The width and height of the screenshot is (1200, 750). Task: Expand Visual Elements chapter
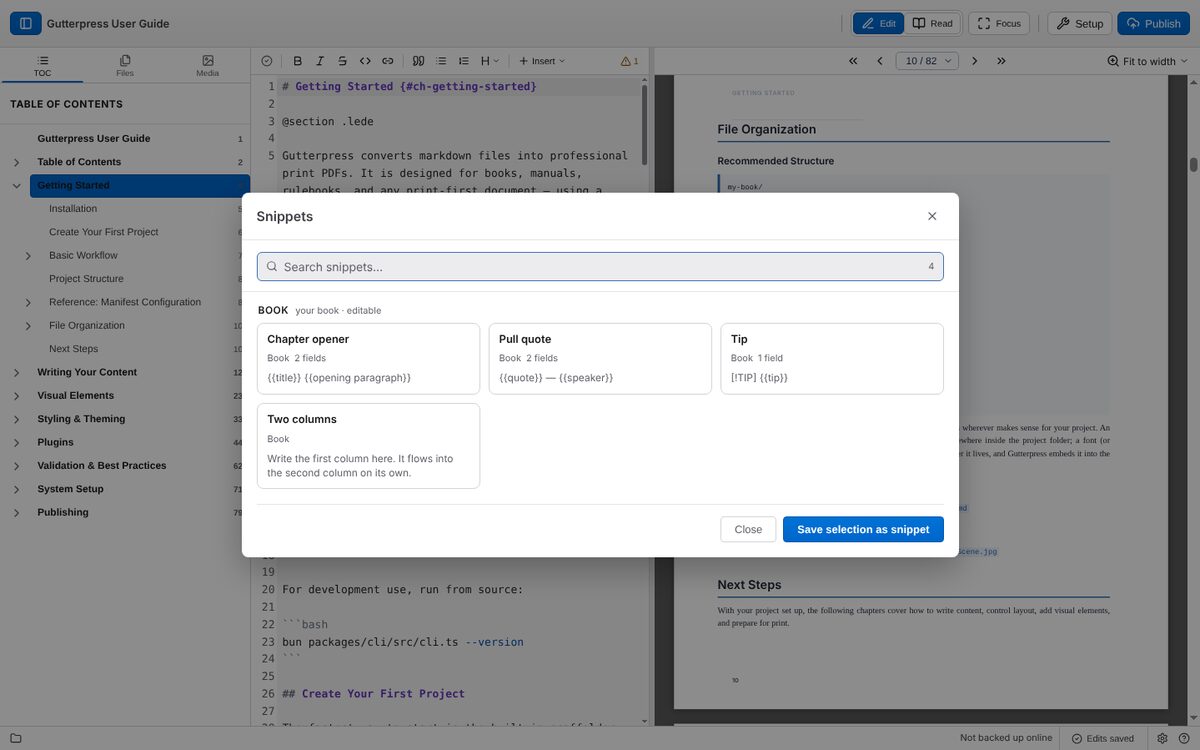coord(16,395)
